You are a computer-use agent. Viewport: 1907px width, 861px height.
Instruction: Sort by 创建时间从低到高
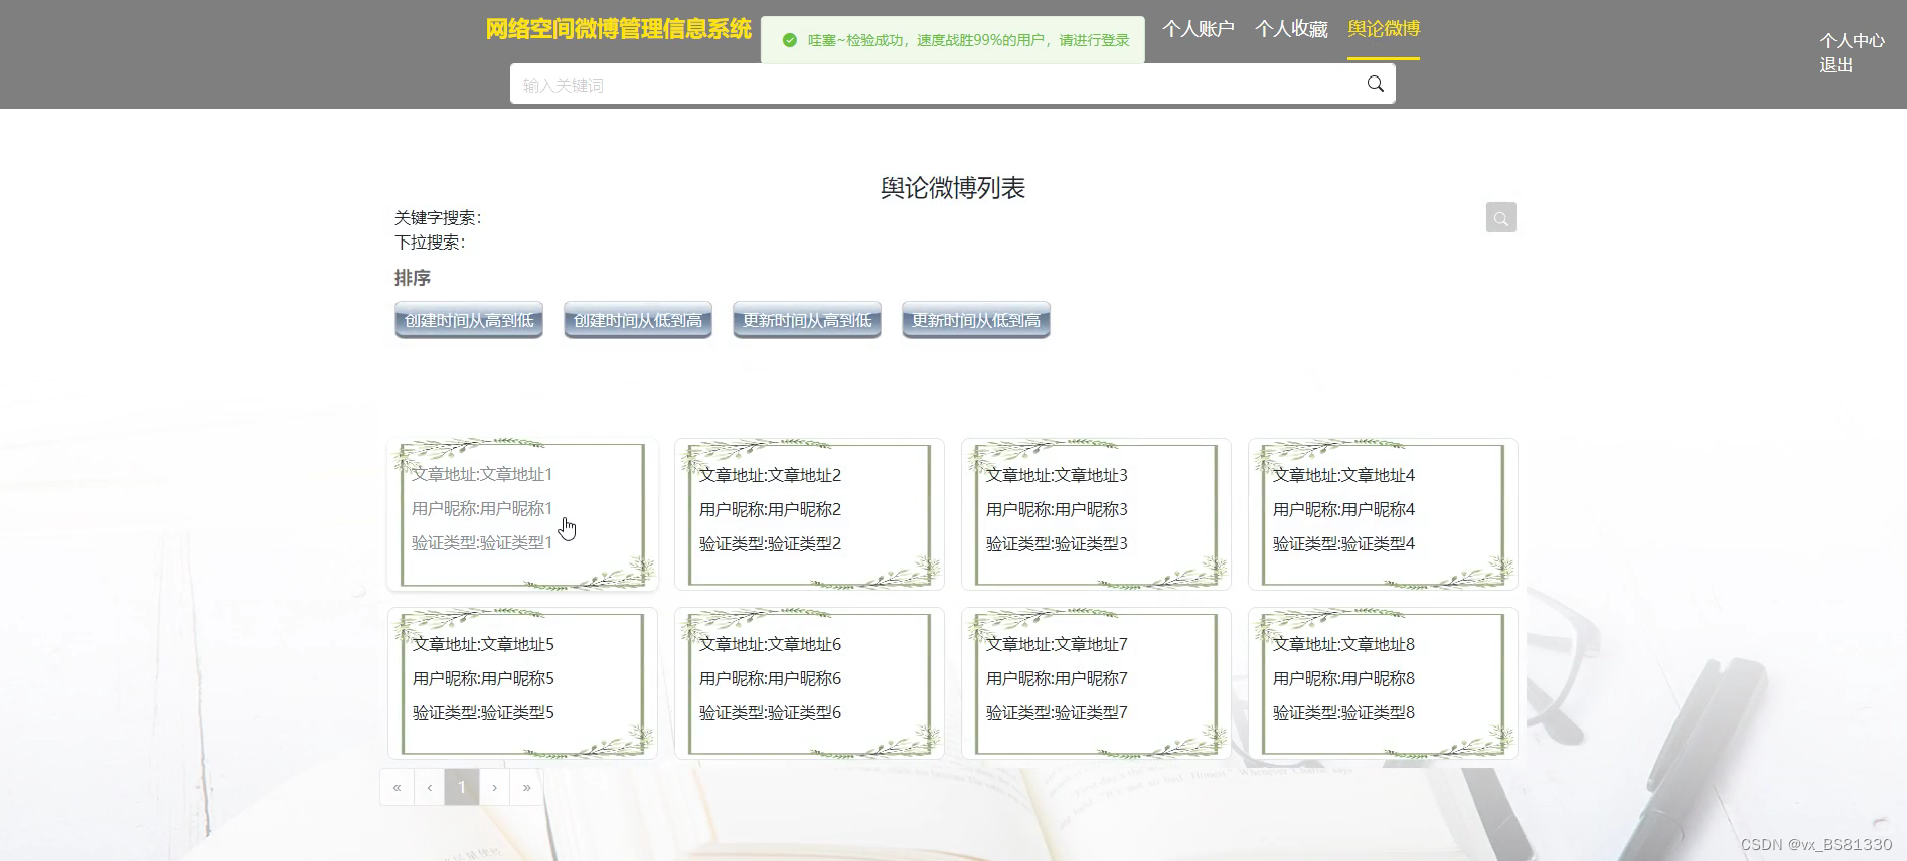coord(638,320)
